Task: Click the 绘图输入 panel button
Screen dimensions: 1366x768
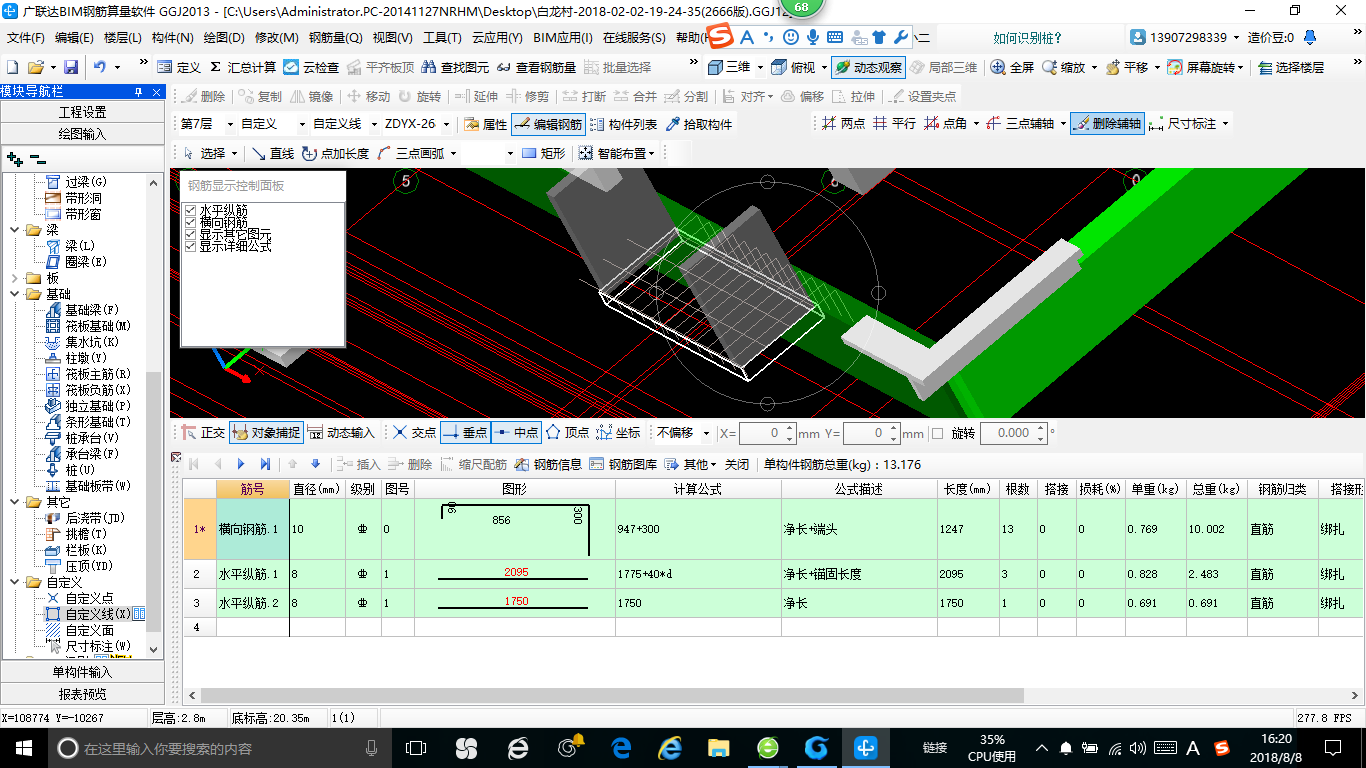Action: [x=82, y=133]
